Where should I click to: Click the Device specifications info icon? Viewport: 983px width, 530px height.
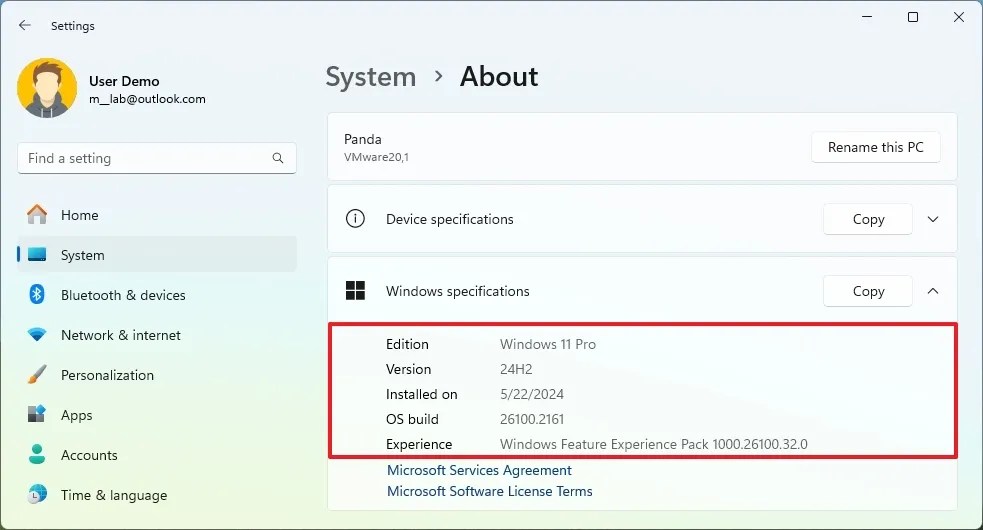point(355,219)
